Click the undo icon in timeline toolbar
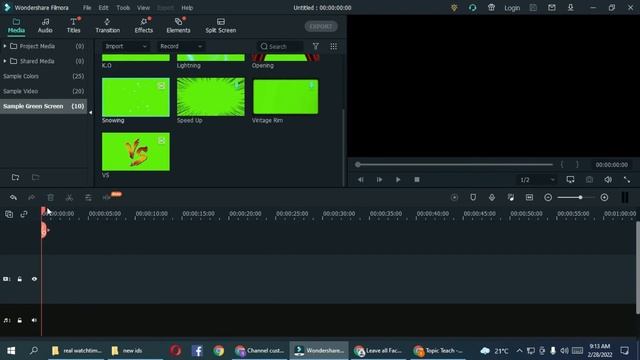The image size is (640, 360). tap(13, 198)
